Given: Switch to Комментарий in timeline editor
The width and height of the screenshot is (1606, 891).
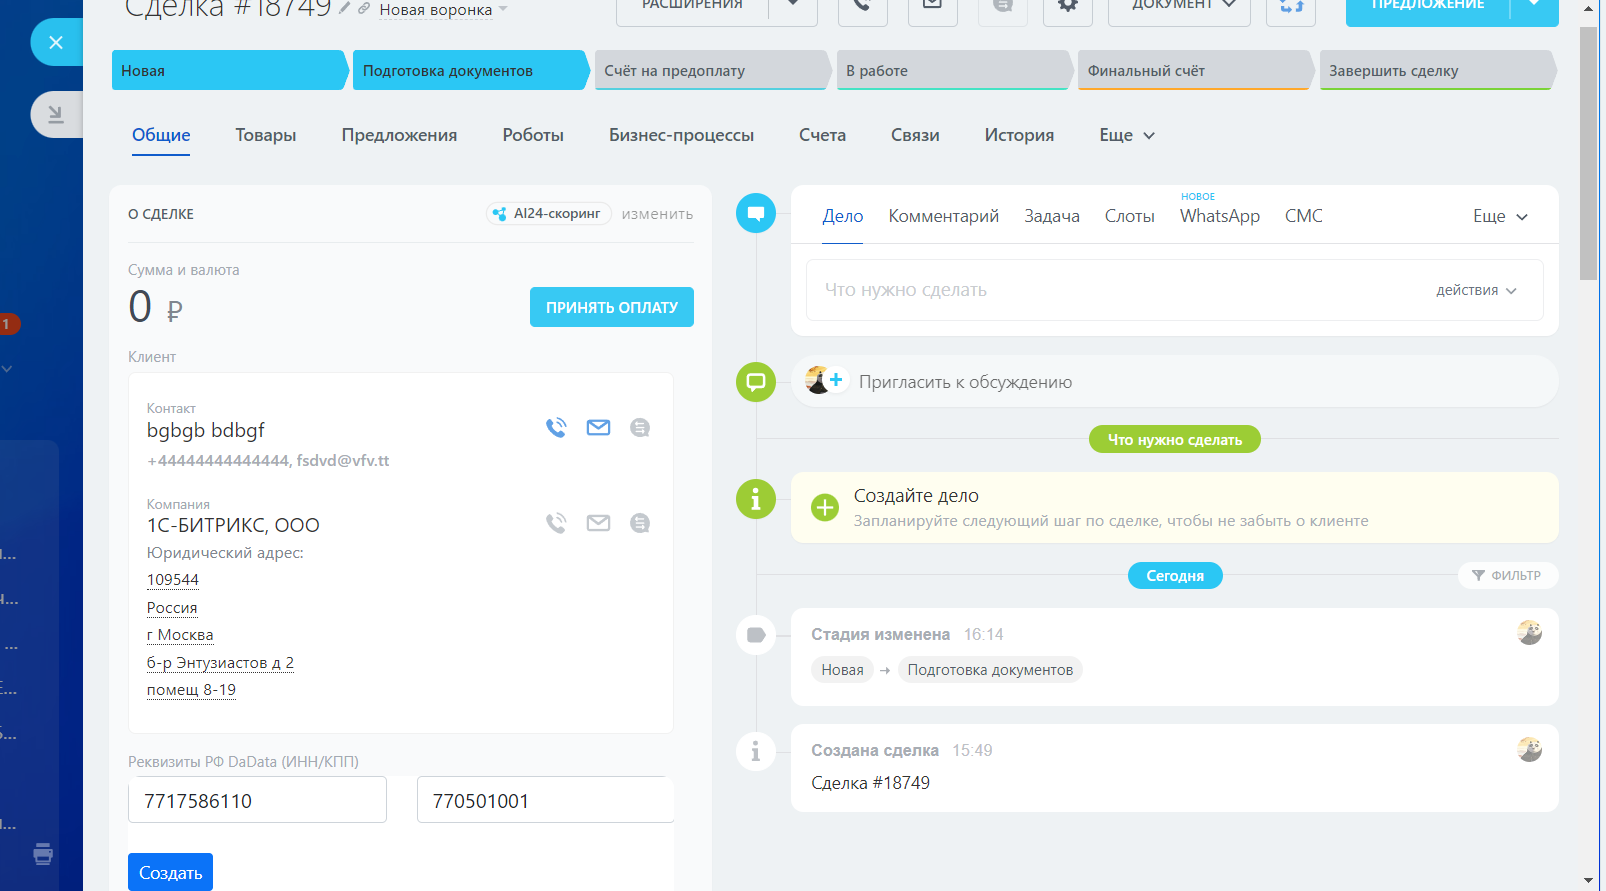Looking at the screenshot, I should coord(944,216).
